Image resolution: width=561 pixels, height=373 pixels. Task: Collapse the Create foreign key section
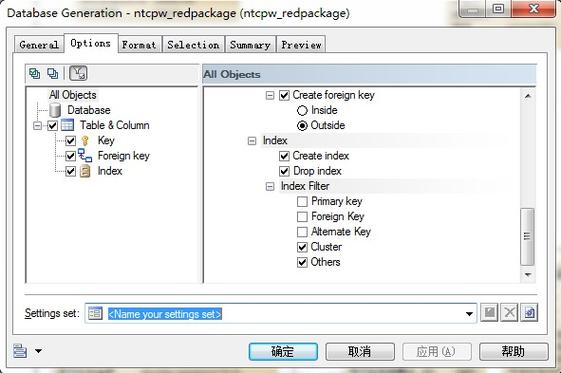[x=270, y=95]
